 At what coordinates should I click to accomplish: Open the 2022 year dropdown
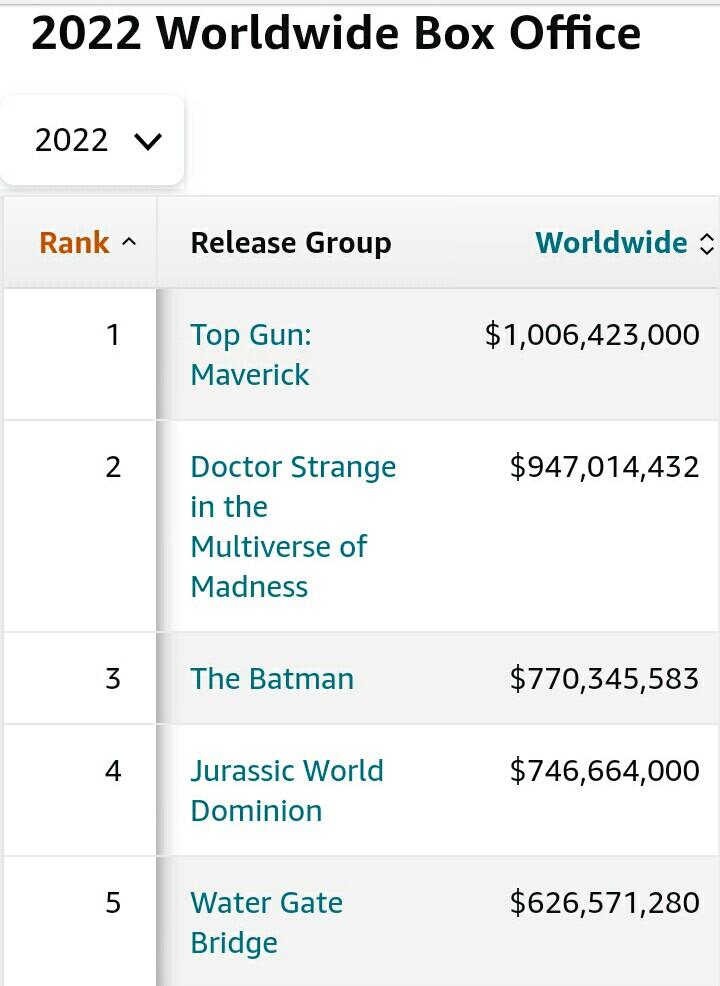(x=92, y=140)
